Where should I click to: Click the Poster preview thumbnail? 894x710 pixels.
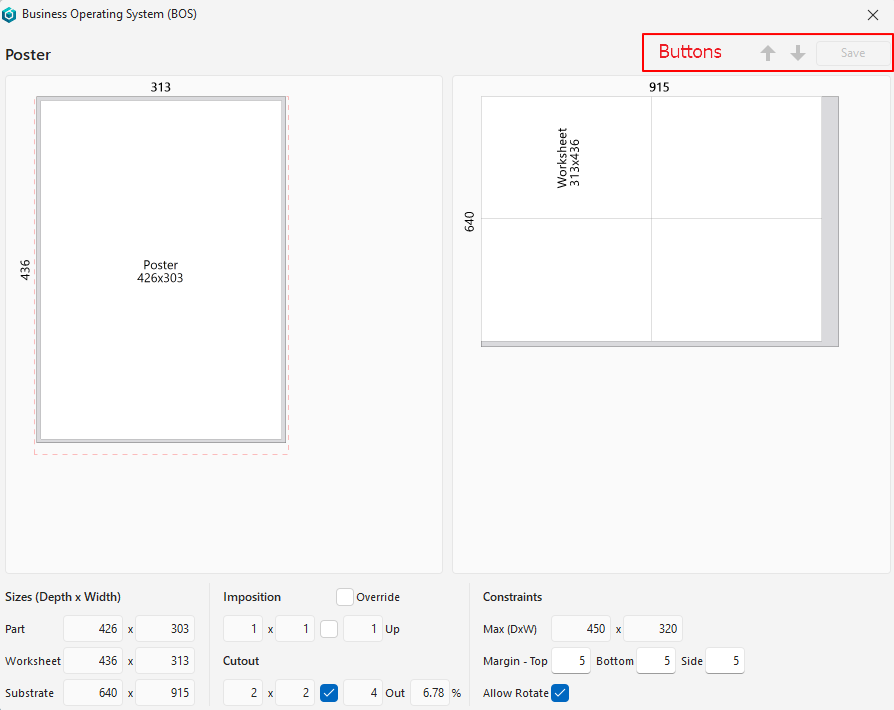point(160,271)
